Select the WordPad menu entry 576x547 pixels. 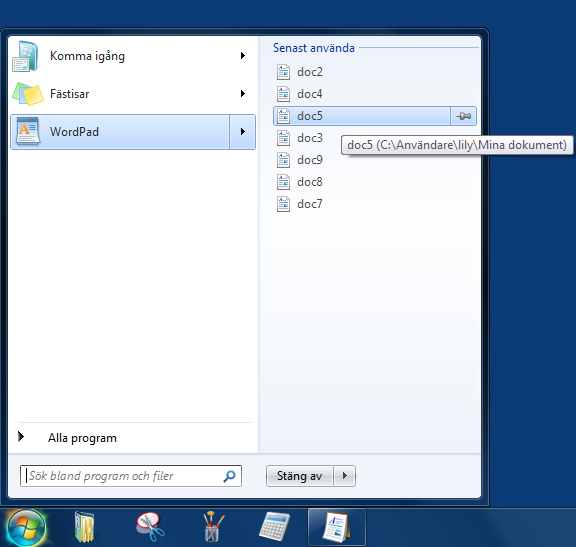[120, 132]
